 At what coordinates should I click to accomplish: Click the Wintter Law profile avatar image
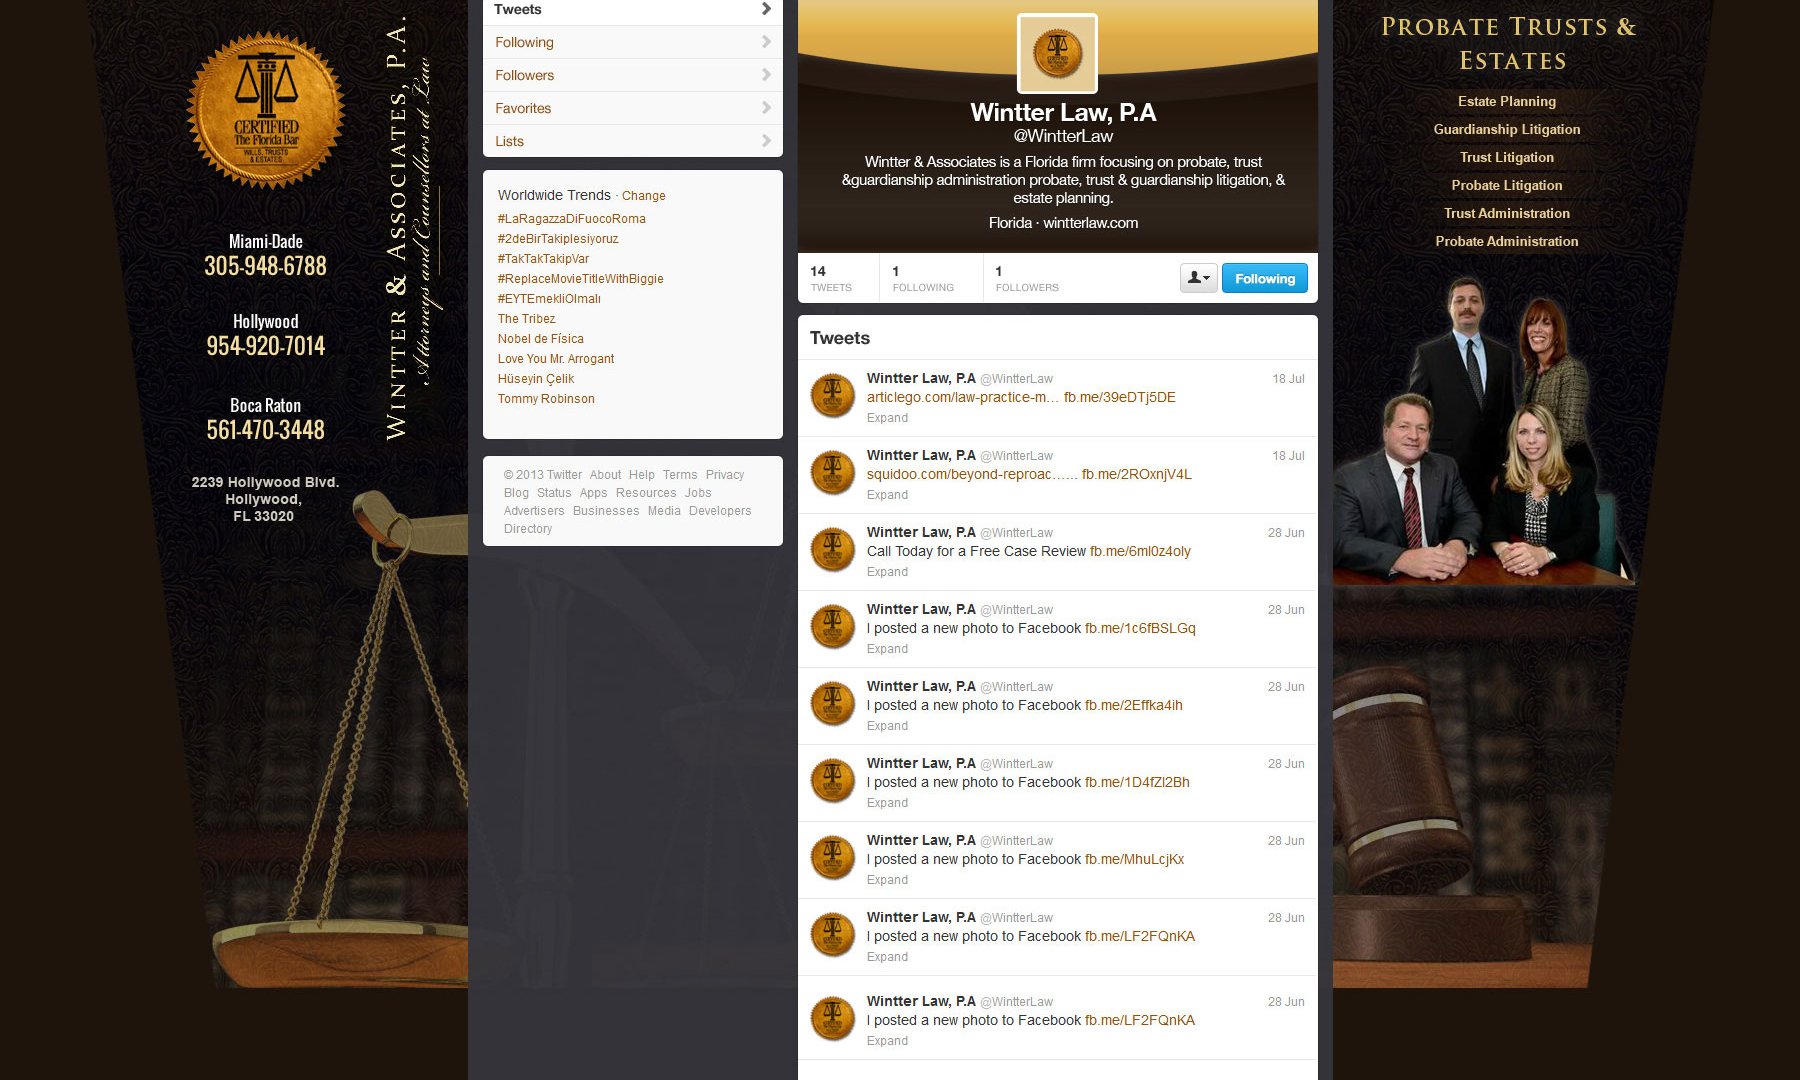[1057, 54]
